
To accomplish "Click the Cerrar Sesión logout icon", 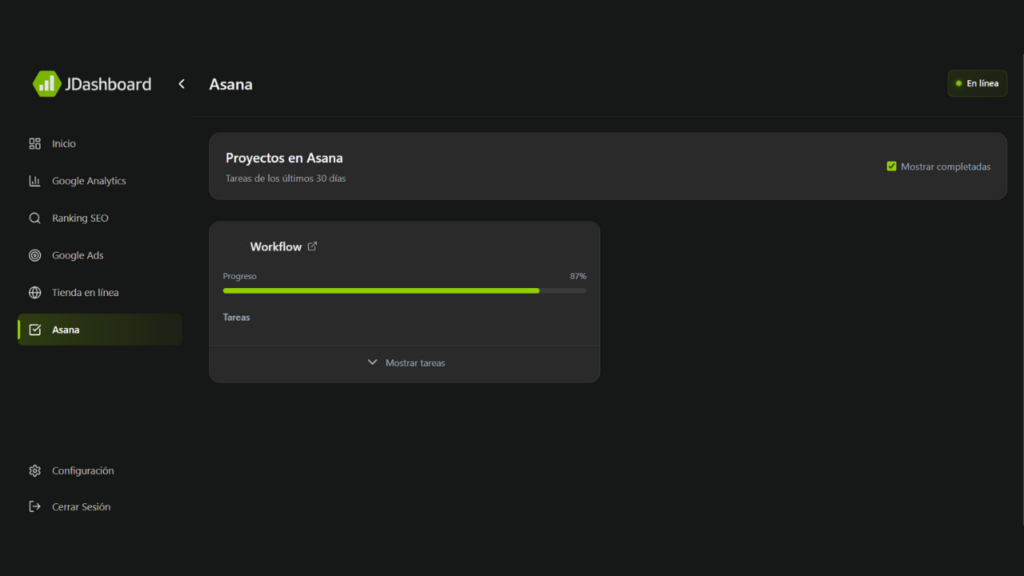I will tap(35, 507).
